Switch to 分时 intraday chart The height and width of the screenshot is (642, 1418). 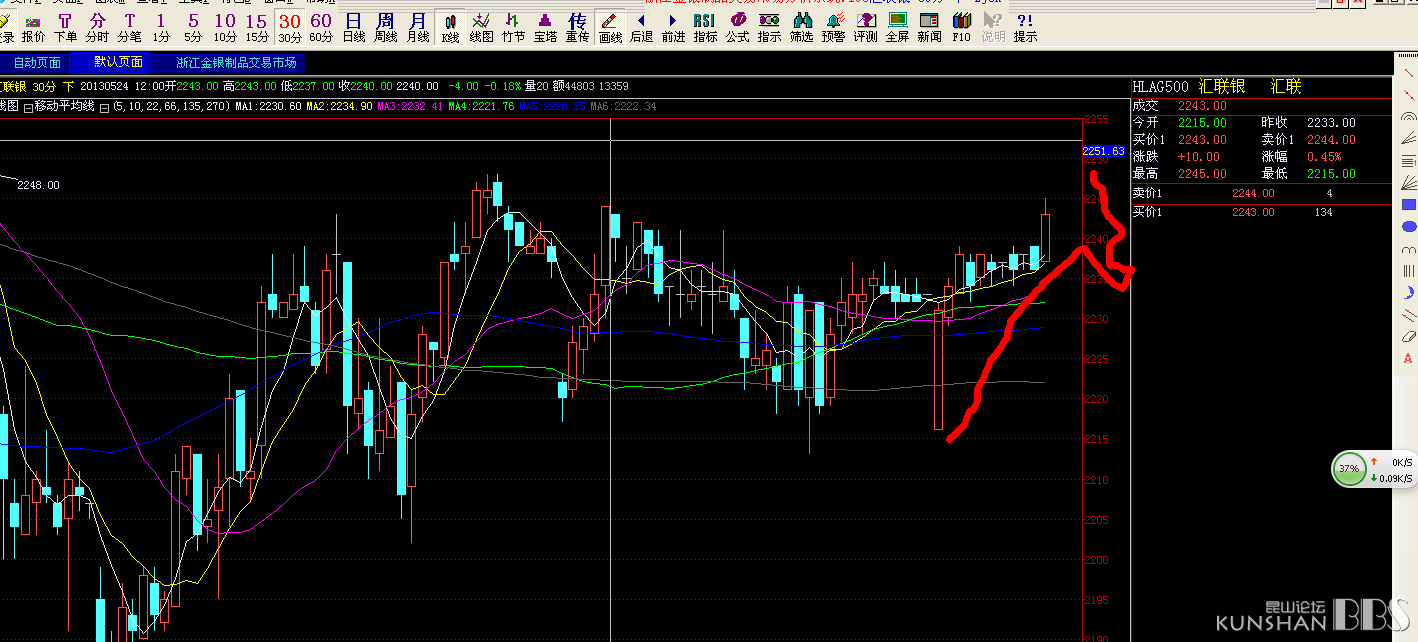coord(97,27)
